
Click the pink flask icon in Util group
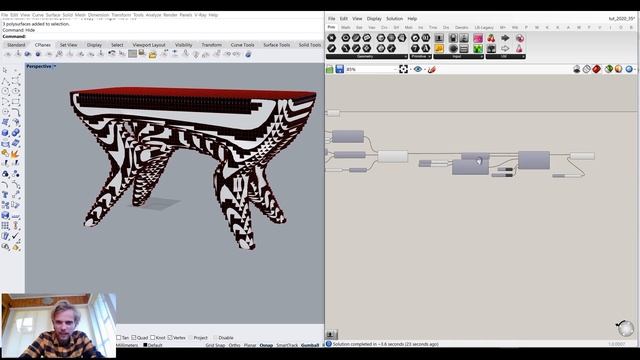[x=519, y=49]
